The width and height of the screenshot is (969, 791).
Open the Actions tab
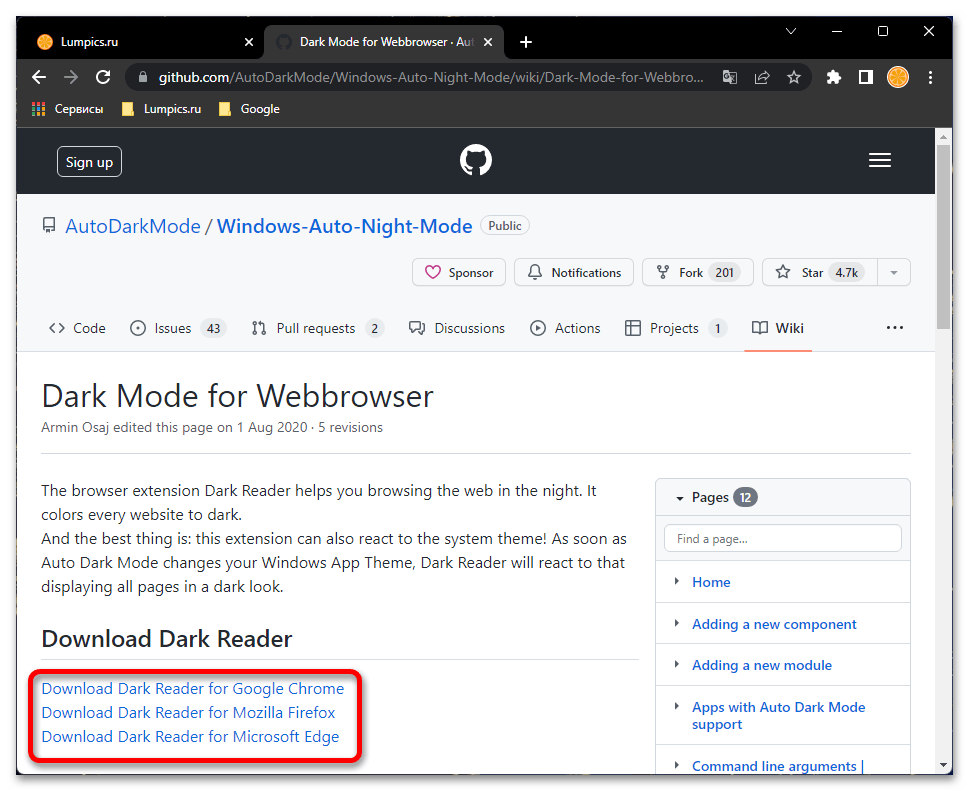point(565,328)
